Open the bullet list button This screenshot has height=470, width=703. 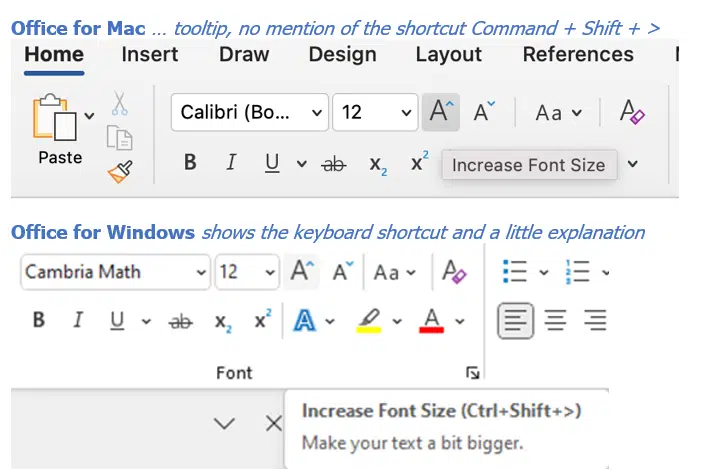tap(515, 272)
